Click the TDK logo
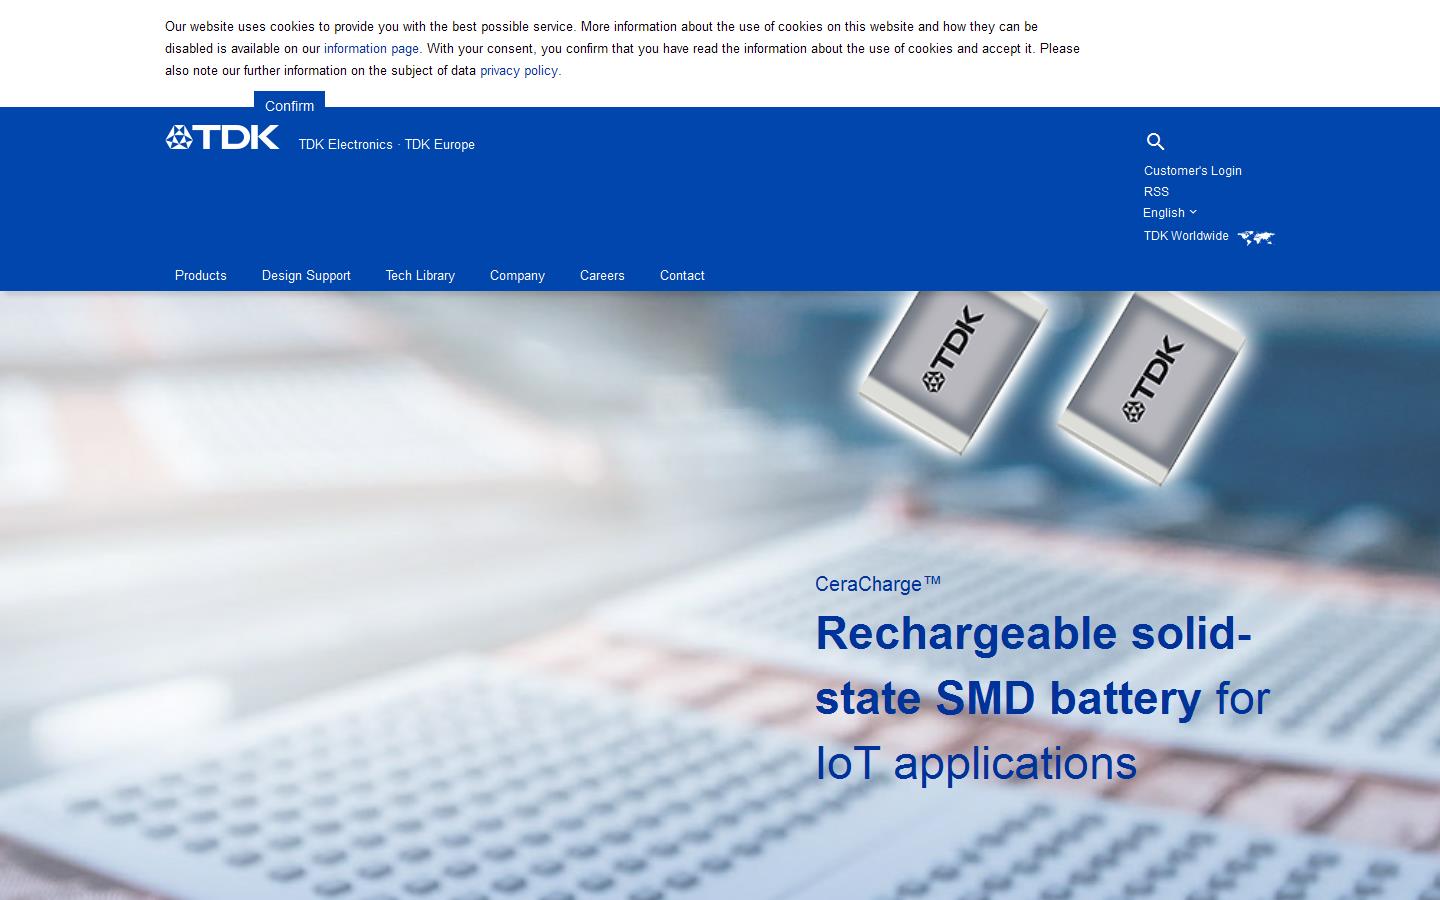1440x900 pixels. [x=222, y=137]
